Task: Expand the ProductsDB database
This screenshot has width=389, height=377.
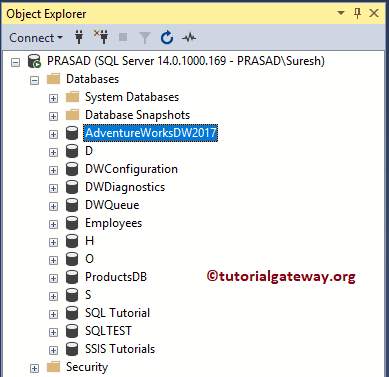Action: click(53, 278)
